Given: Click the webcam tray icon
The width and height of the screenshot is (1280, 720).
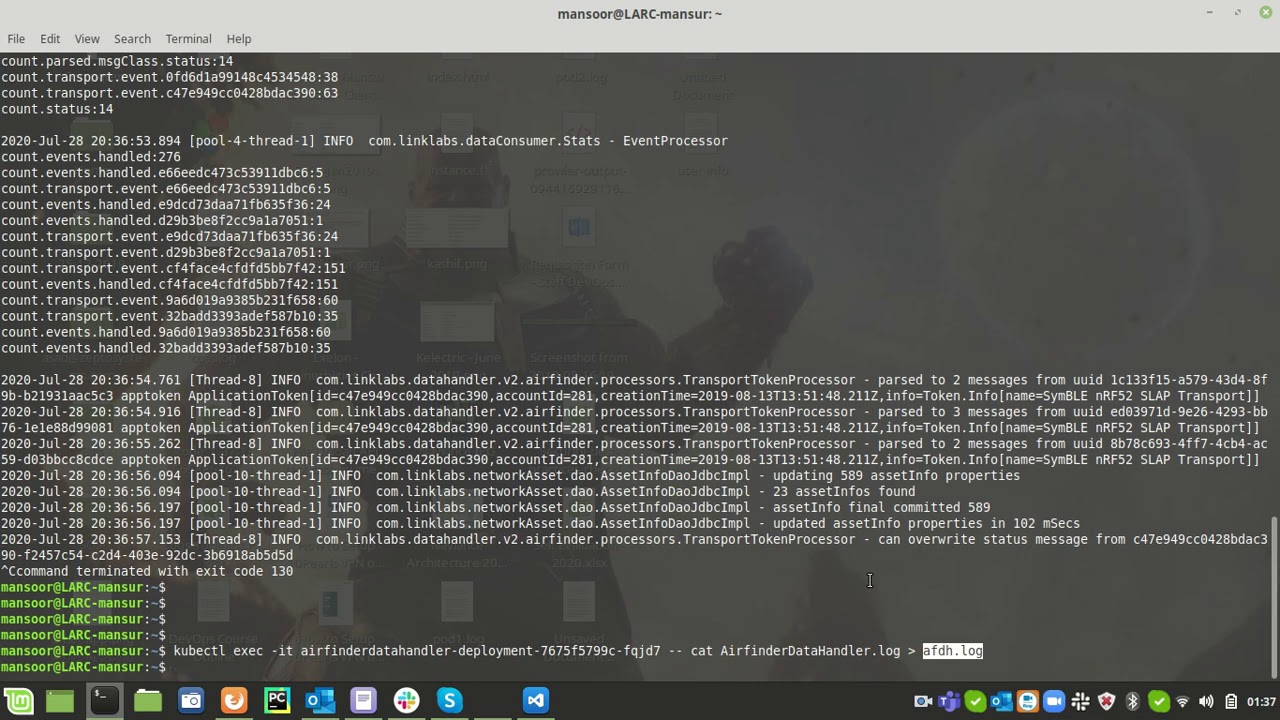Looking at the screenshot, I should click(923, 701).
